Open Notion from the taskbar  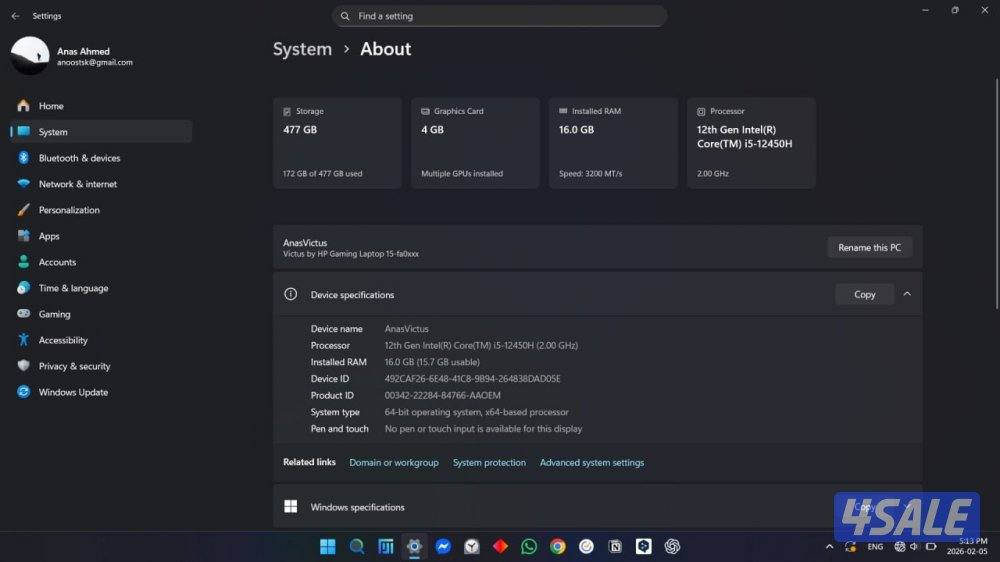point(615,546)
